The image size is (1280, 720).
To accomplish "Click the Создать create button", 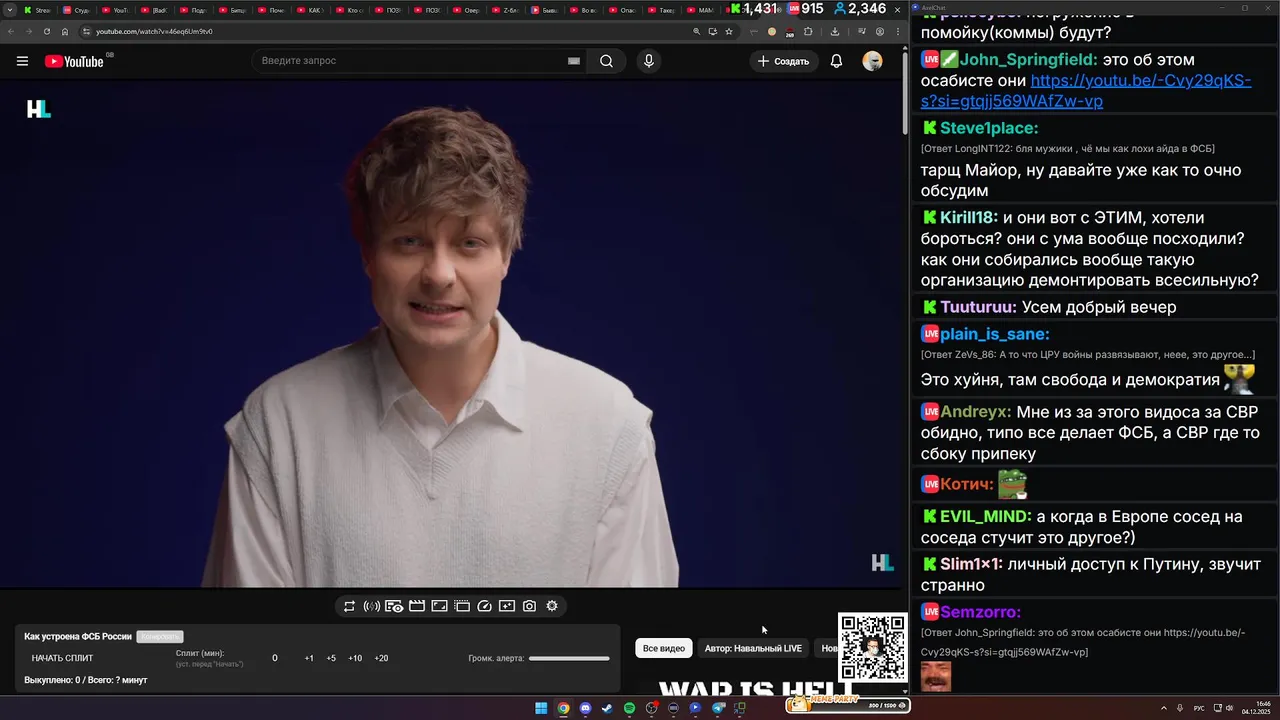I will coord(784,61).
